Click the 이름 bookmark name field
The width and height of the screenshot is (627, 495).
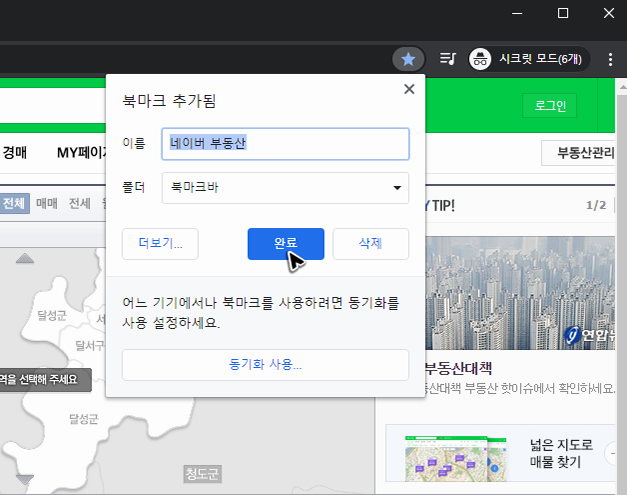coord(285,144)
